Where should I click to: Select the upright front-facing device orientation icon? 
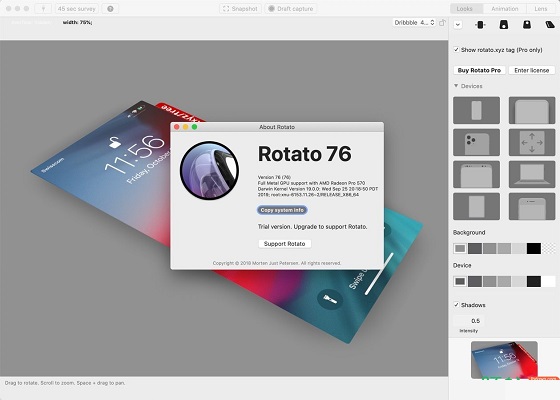click(x=480, y=25)
